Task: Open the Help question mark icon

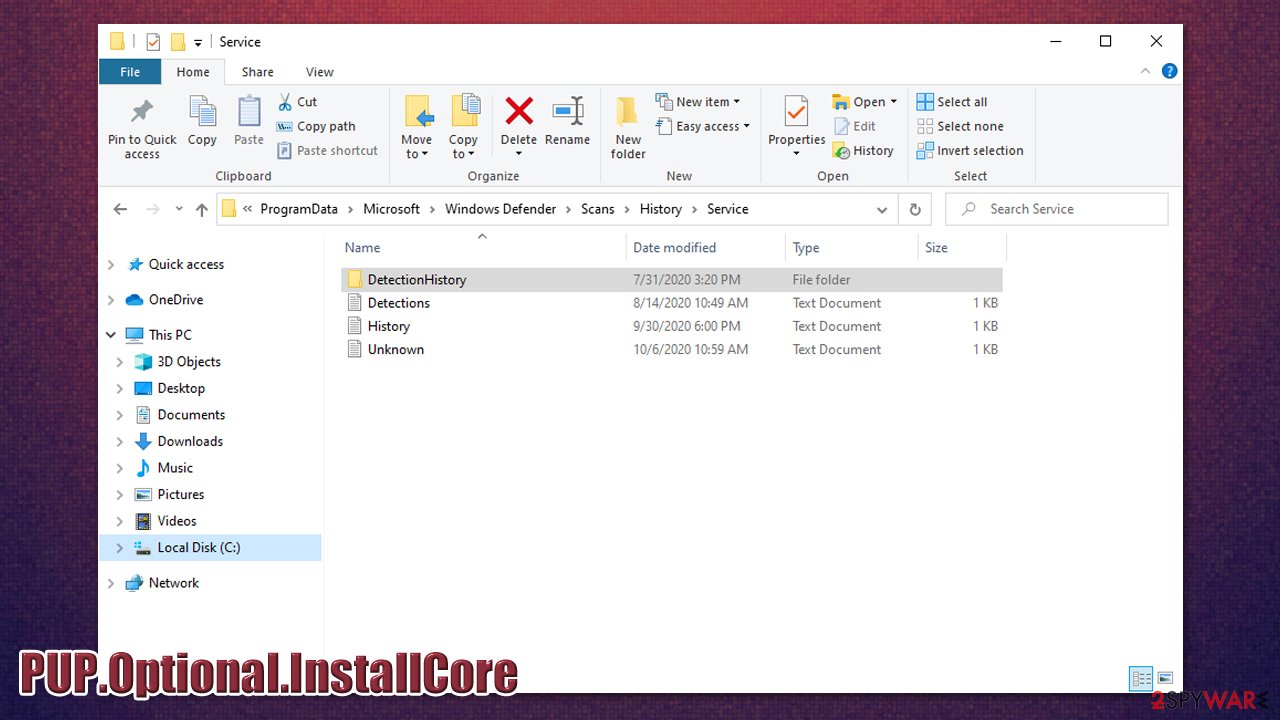Action: tap(1169, 71)
